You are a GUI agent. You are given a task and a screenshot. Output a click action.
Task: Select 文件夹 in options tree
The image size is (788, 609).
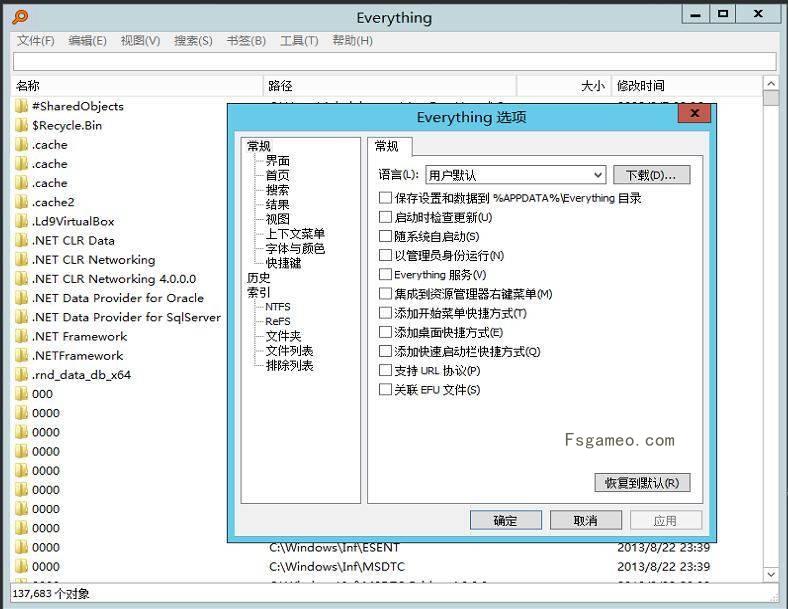pyautogui.click(x=283, y=336)
